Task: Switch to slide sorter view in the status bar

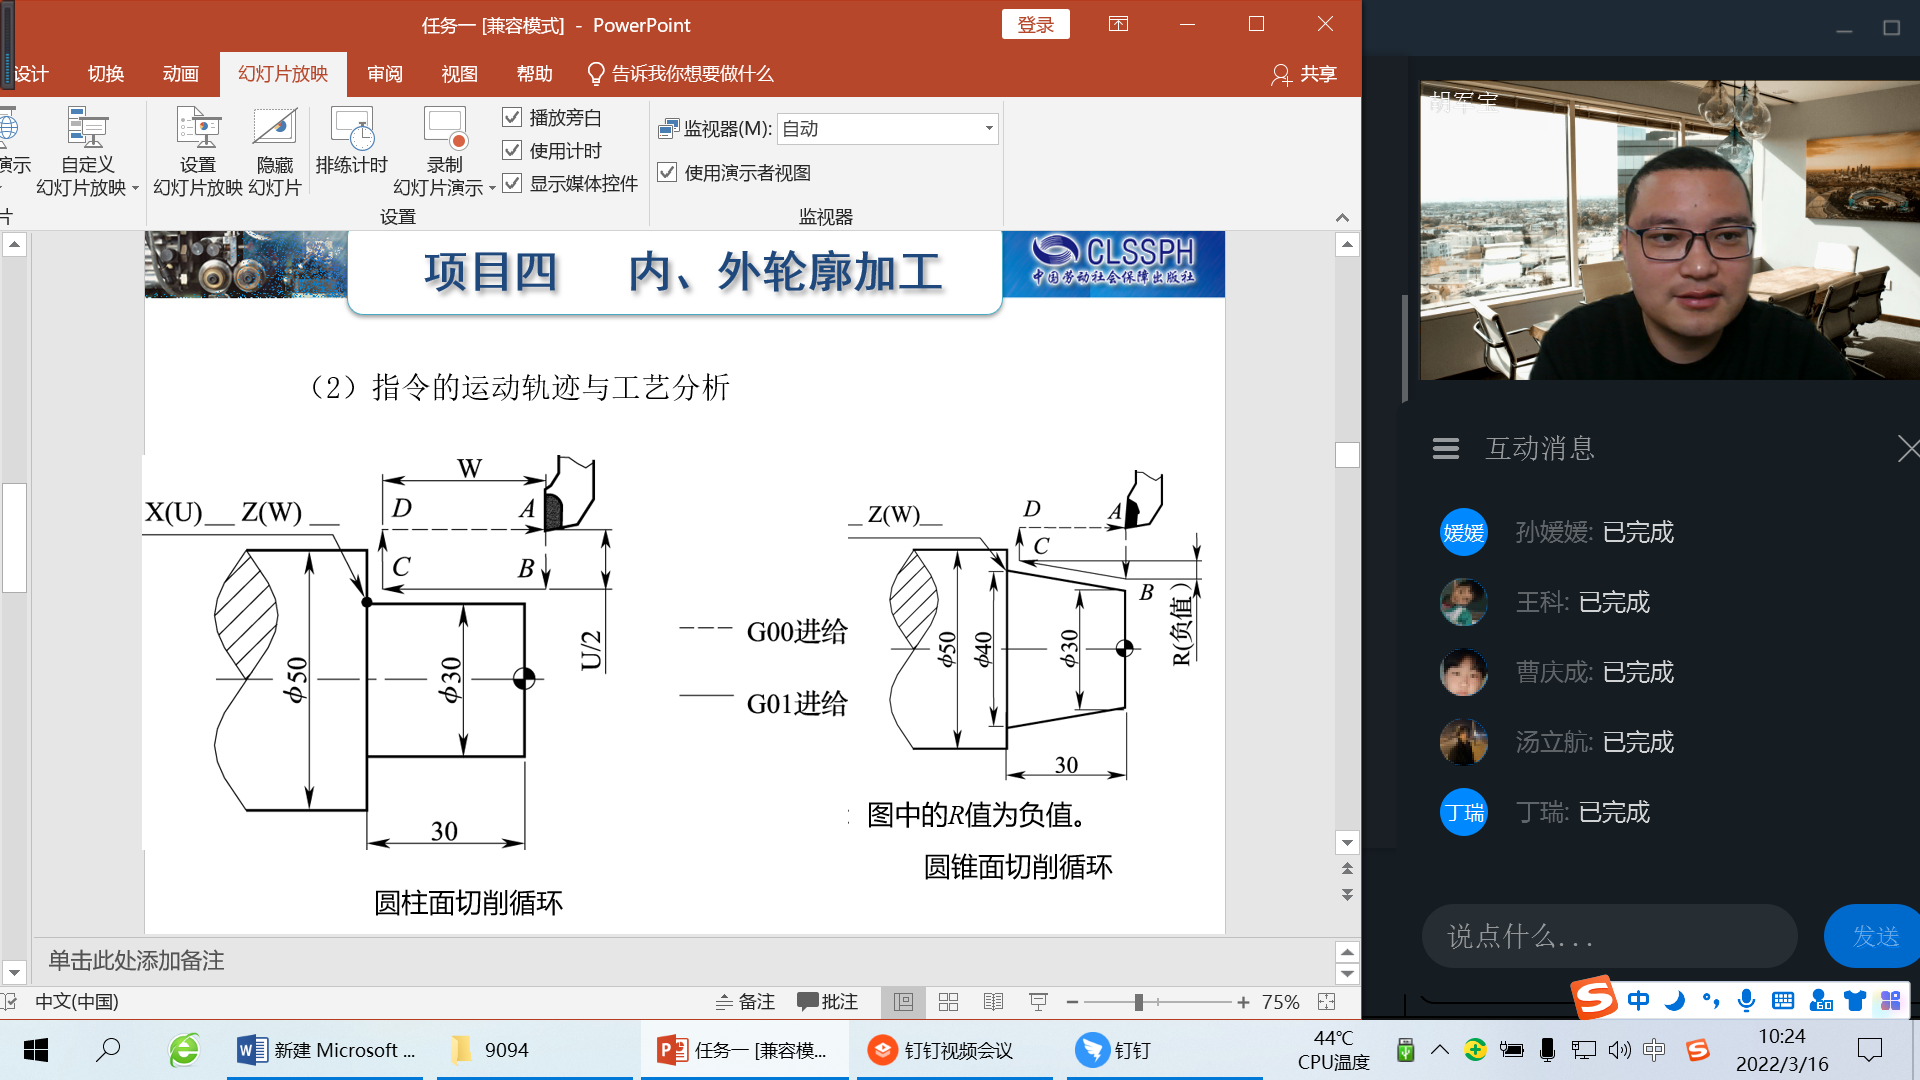Action: (948, 1002)
